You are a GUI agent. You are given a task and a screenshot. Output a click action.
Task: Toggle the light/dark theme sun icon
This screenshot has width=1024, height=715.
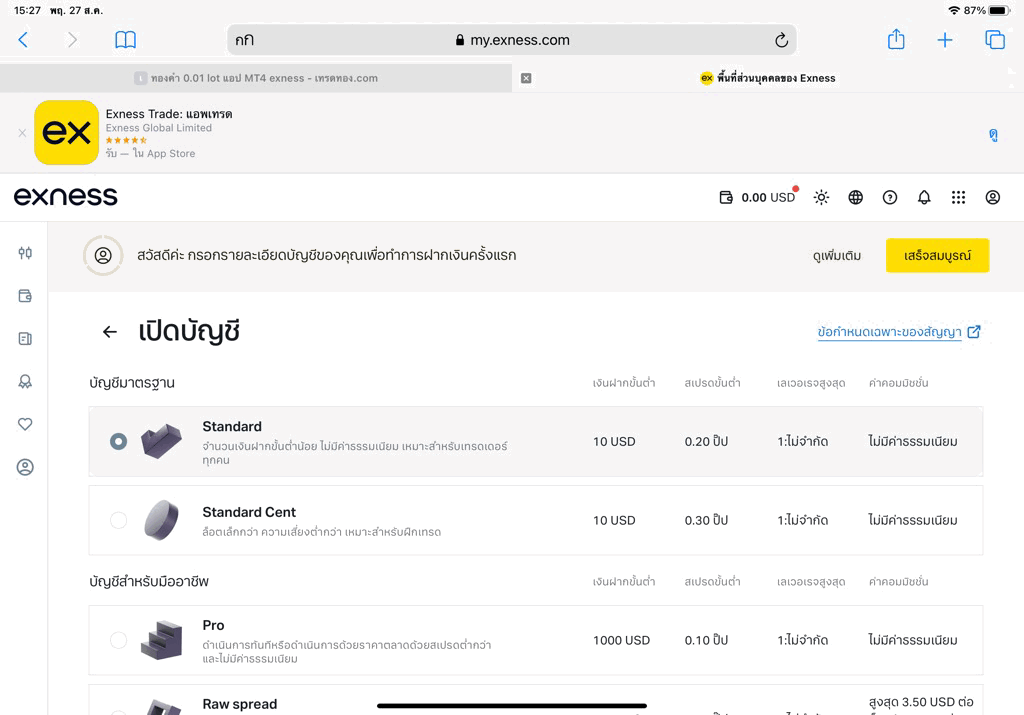[821, 197]
